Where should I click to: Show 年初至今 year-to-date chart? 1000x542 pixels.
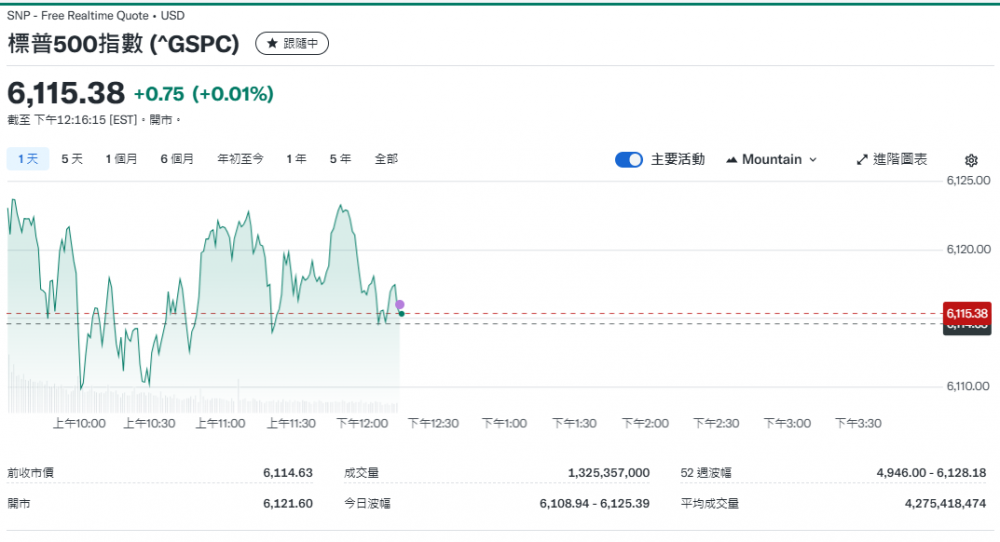tap(240, 159)
